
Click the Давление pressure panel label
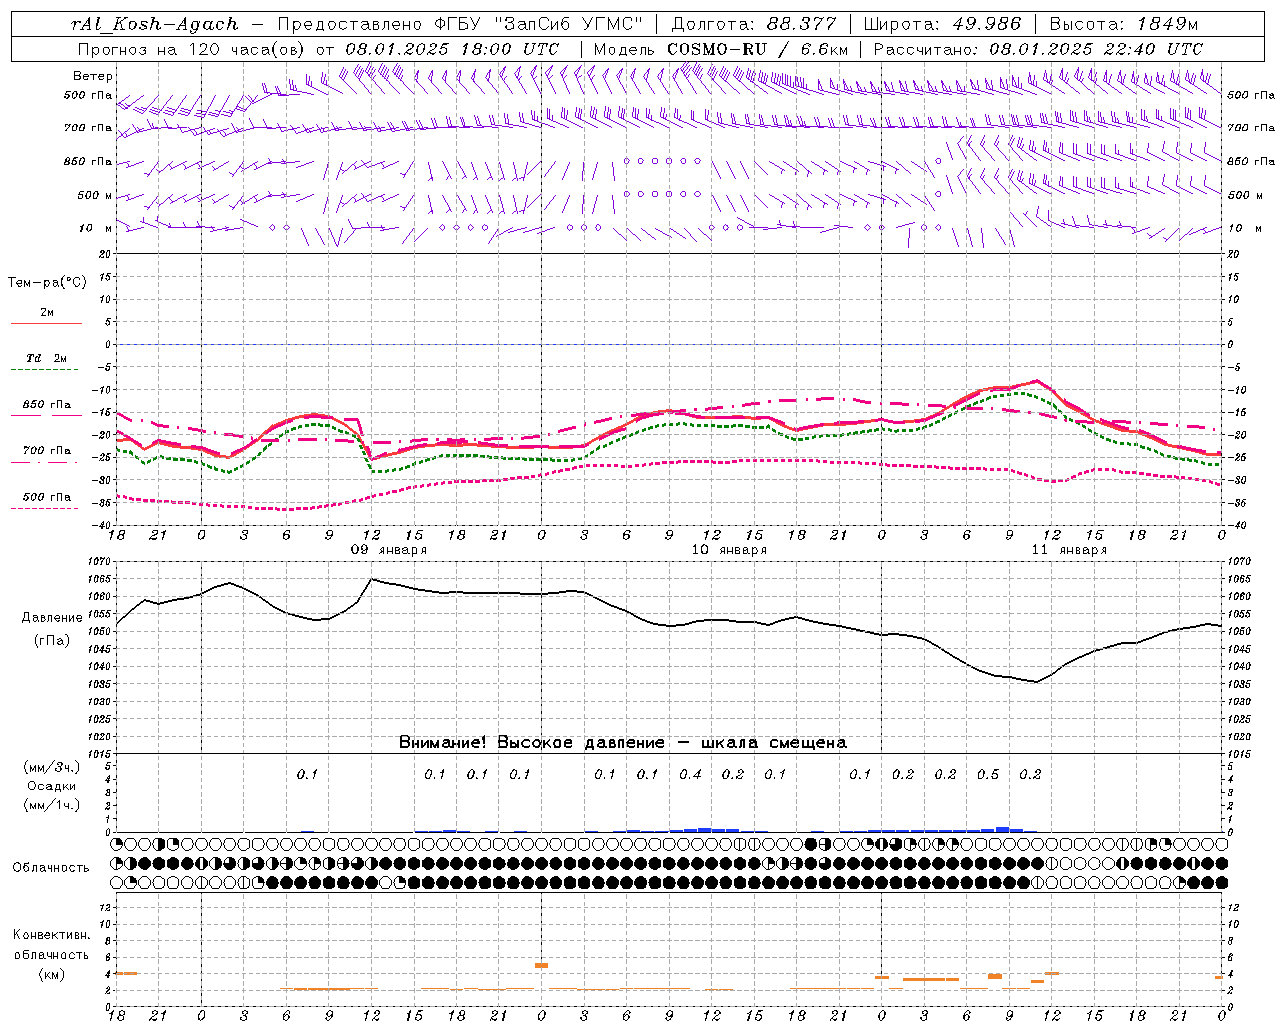(x=52, y=618)
